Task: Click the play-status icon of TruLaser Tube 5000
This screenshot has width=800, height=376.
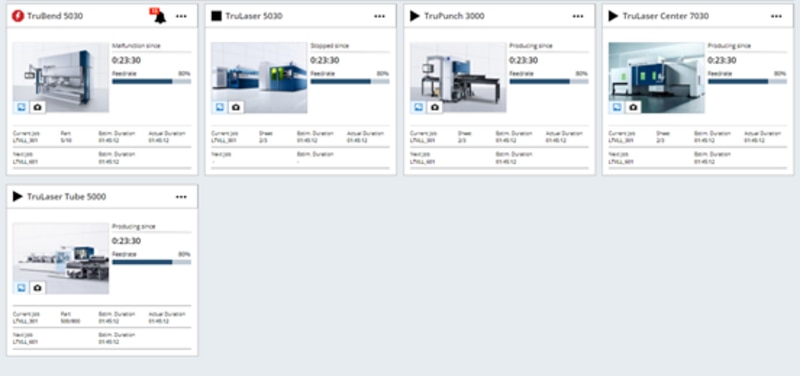Action: (18, 196)
